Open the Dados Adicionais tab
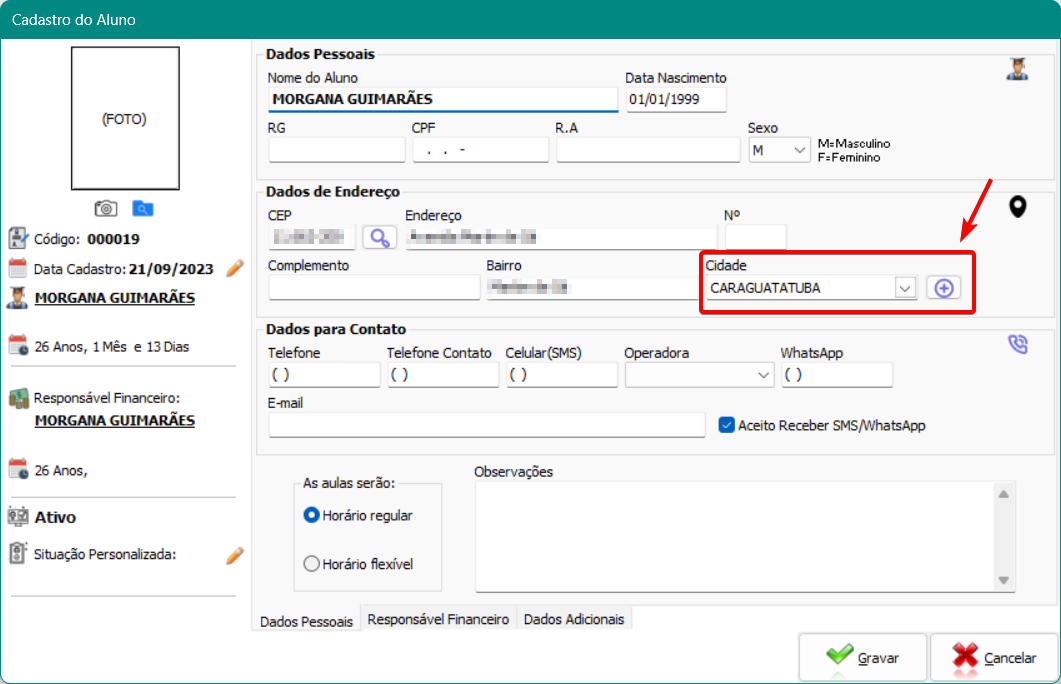This screenshot has height=684, width=1061. coord(574,619)
